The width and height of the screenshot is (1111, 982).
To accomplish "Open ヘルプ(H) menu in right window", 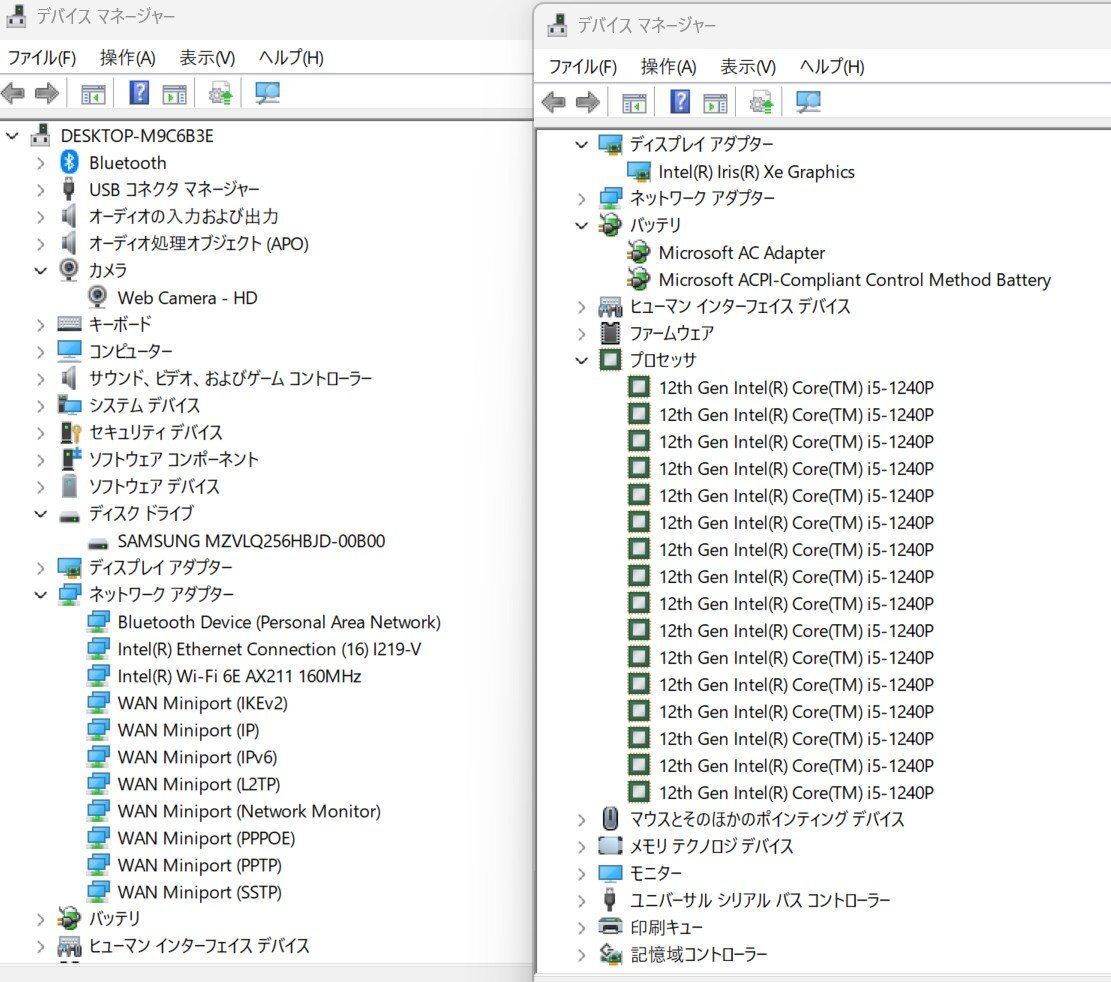I will [x=832, y=67].
